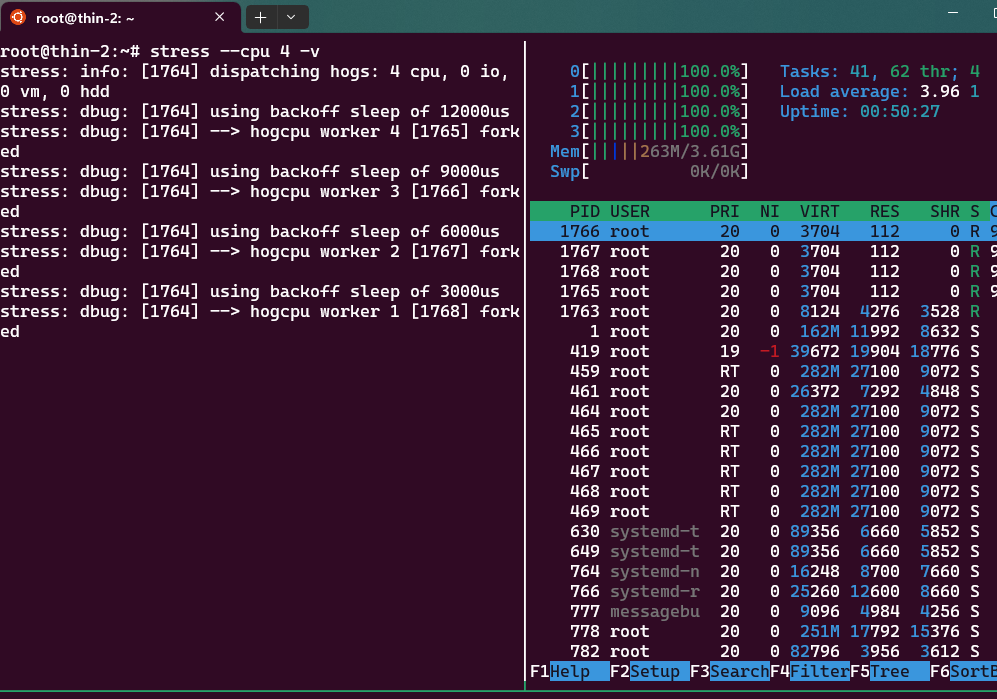Image resolution: width=997 pixels, height=699 pixels.
Task: Click the Mem usage meter
Action: click(649, 151)
